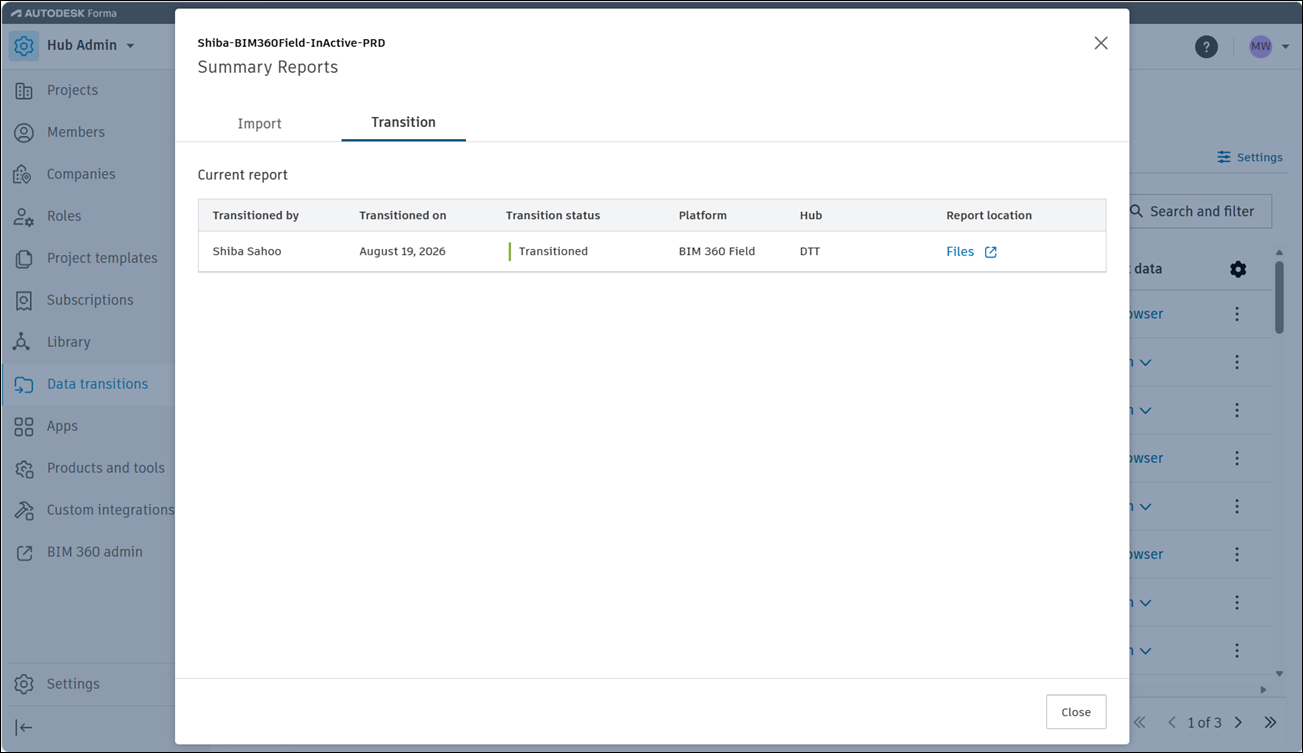
Task: Go to the previous page of results
Action: point(1172,722)
